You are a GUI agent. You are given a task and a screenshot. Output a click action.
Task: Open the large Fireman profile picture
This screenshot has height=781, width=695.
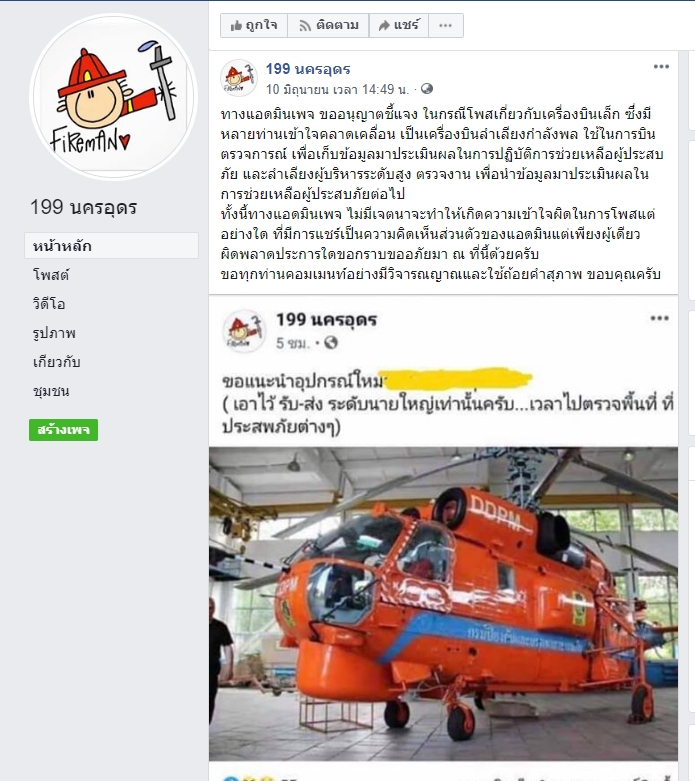point(114,97)
